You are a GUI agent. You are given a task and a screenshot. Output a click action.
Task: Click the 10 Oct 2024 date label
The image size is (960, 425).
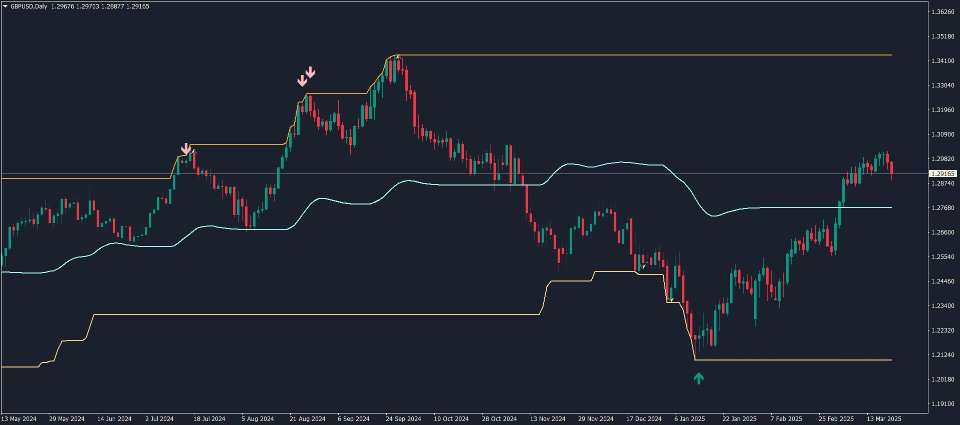coord(452,419)
